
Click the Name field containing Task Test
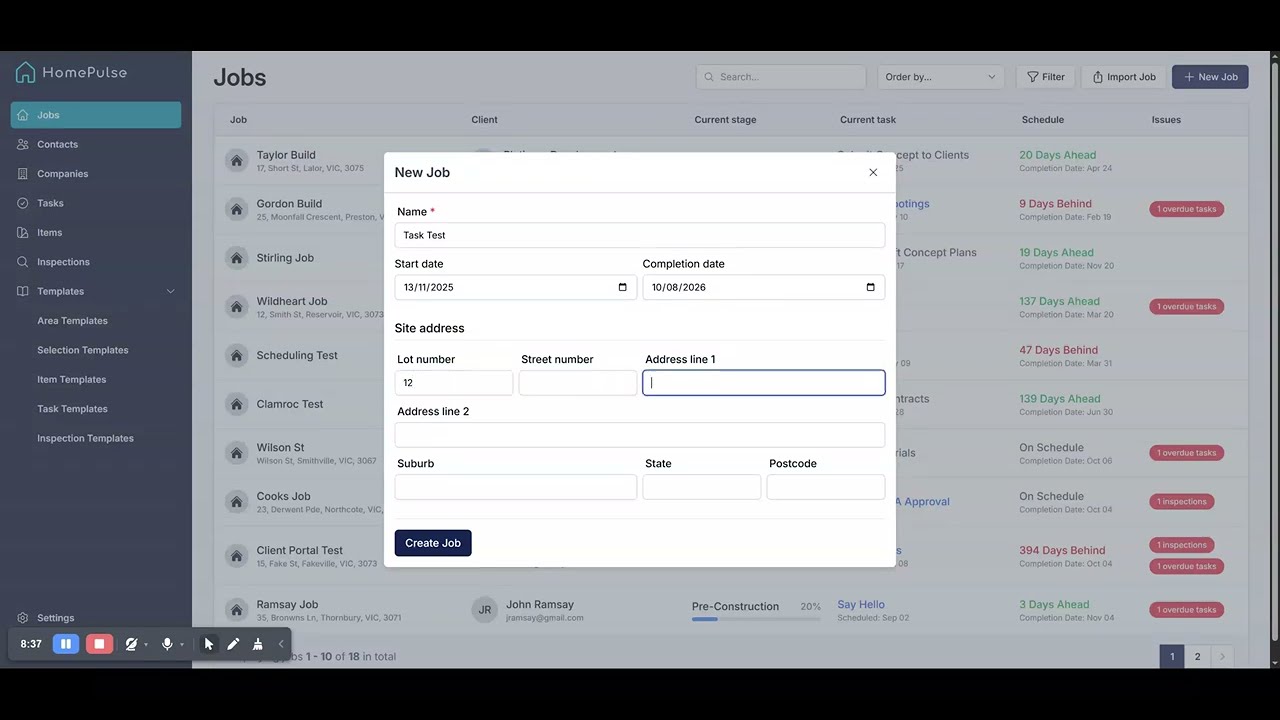coord(640,235)
